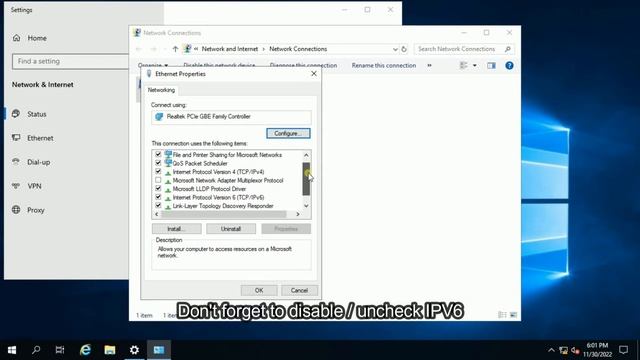This screenshot has height=360, width=640.
Task: Go up one level in Network Connections
Action: 175,49
